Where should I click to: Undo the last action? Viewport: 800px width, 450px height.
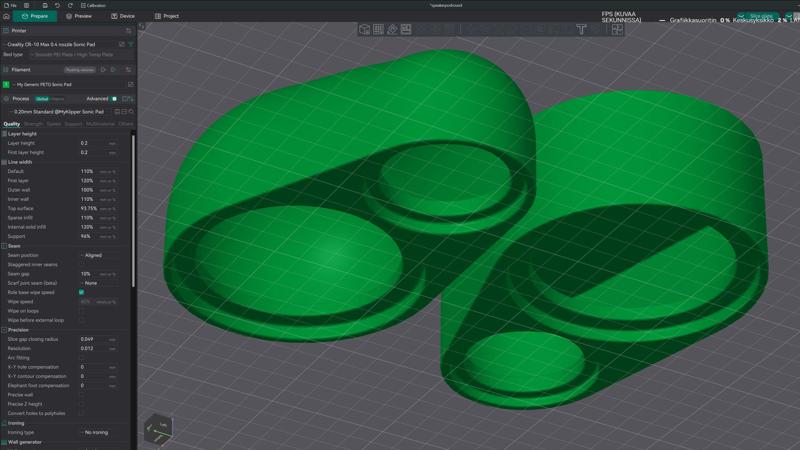57,5
